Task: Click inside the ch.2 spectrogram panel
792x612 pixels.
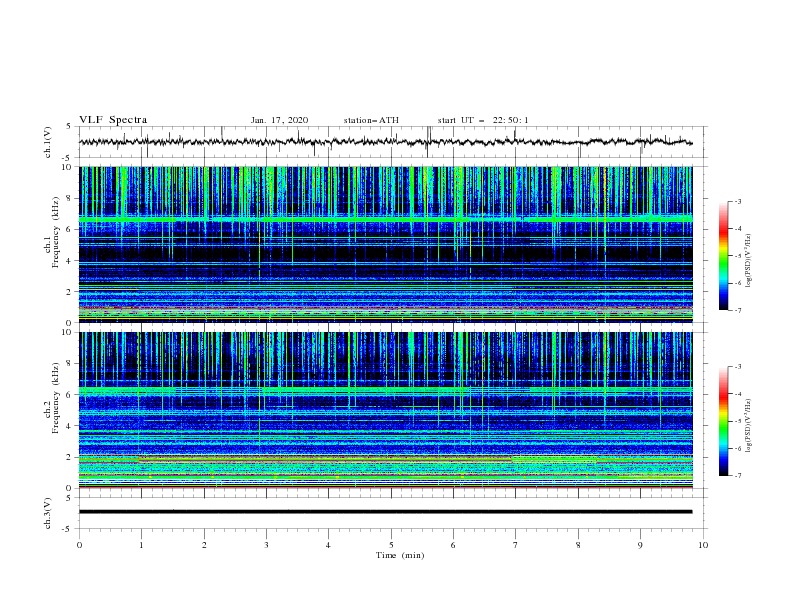Action: (x=385, y=410)
